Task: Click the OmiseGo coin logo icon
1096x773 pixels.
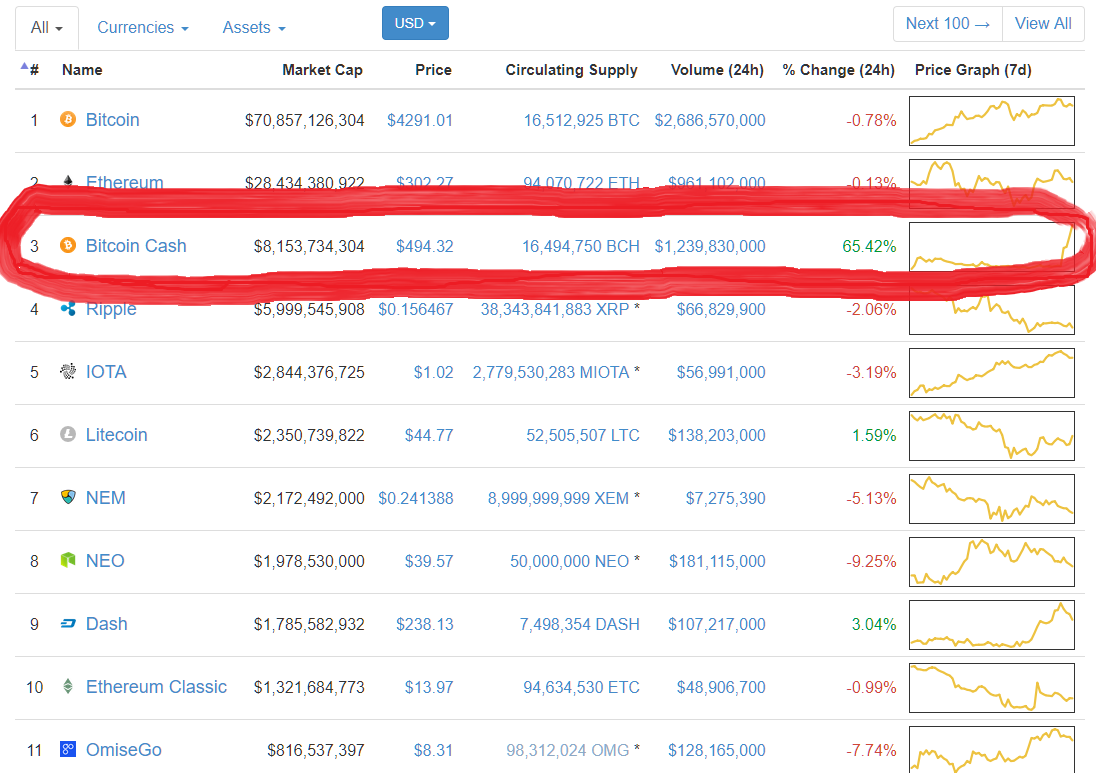Action: click(x=67, y=750)
